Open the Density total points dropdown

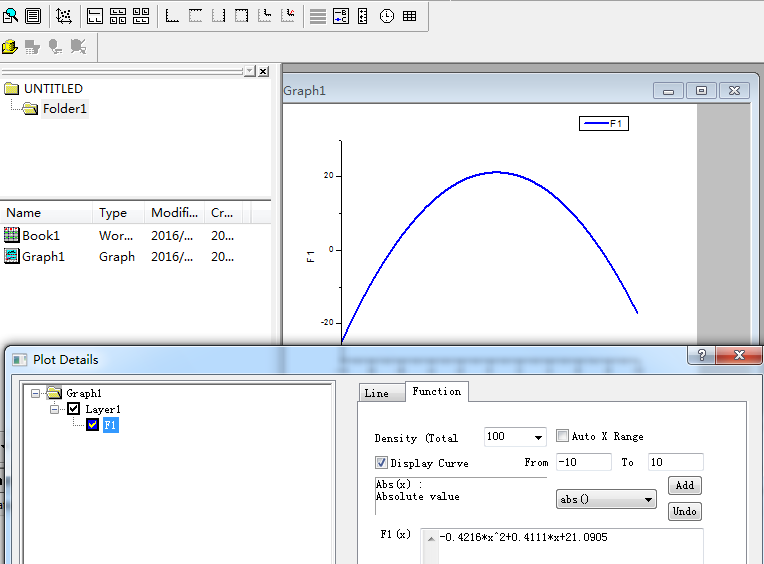click(539, 438)
